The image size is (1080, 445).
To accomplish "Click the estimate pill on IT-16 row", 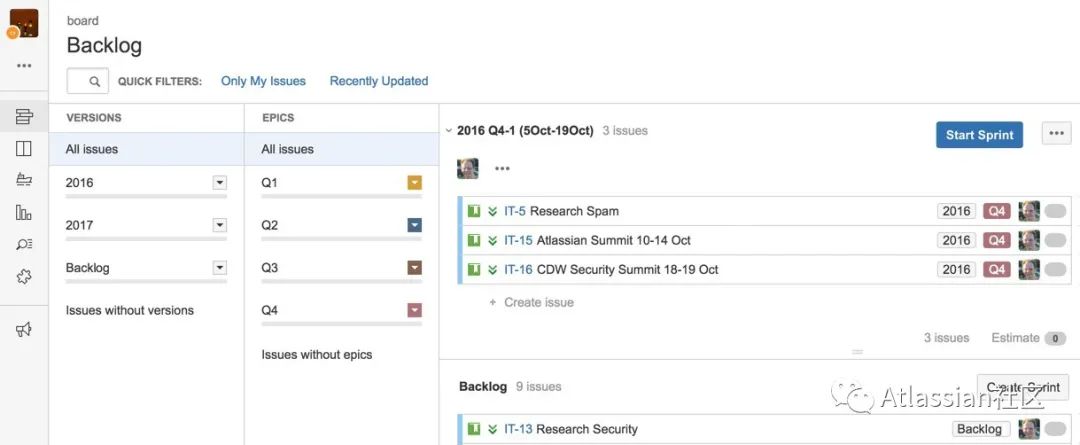I will point(1055,269).
